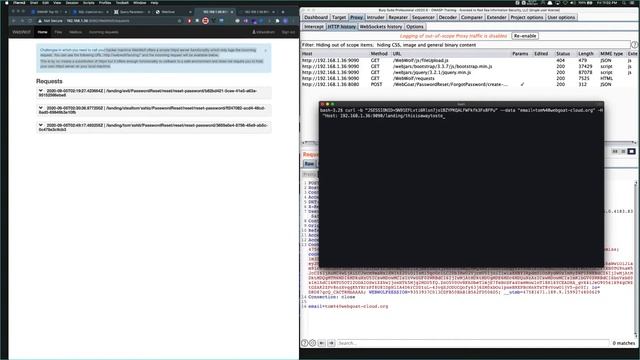Click the email=tom parameter line in request

click(348, 306)
